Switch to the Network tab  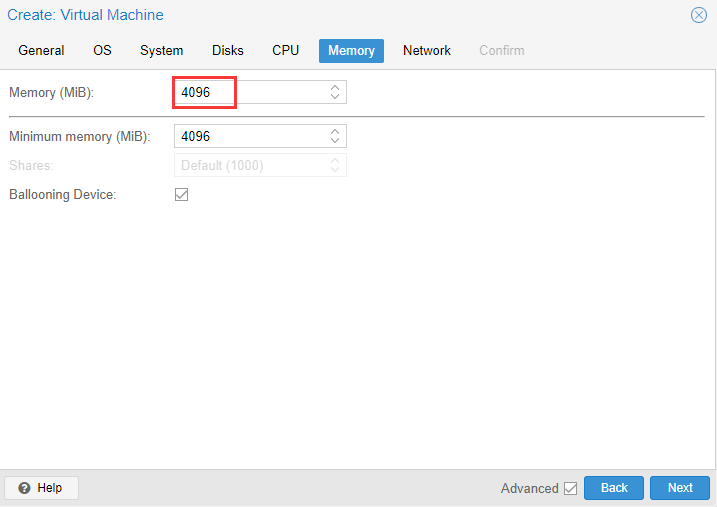pos(427,50)
